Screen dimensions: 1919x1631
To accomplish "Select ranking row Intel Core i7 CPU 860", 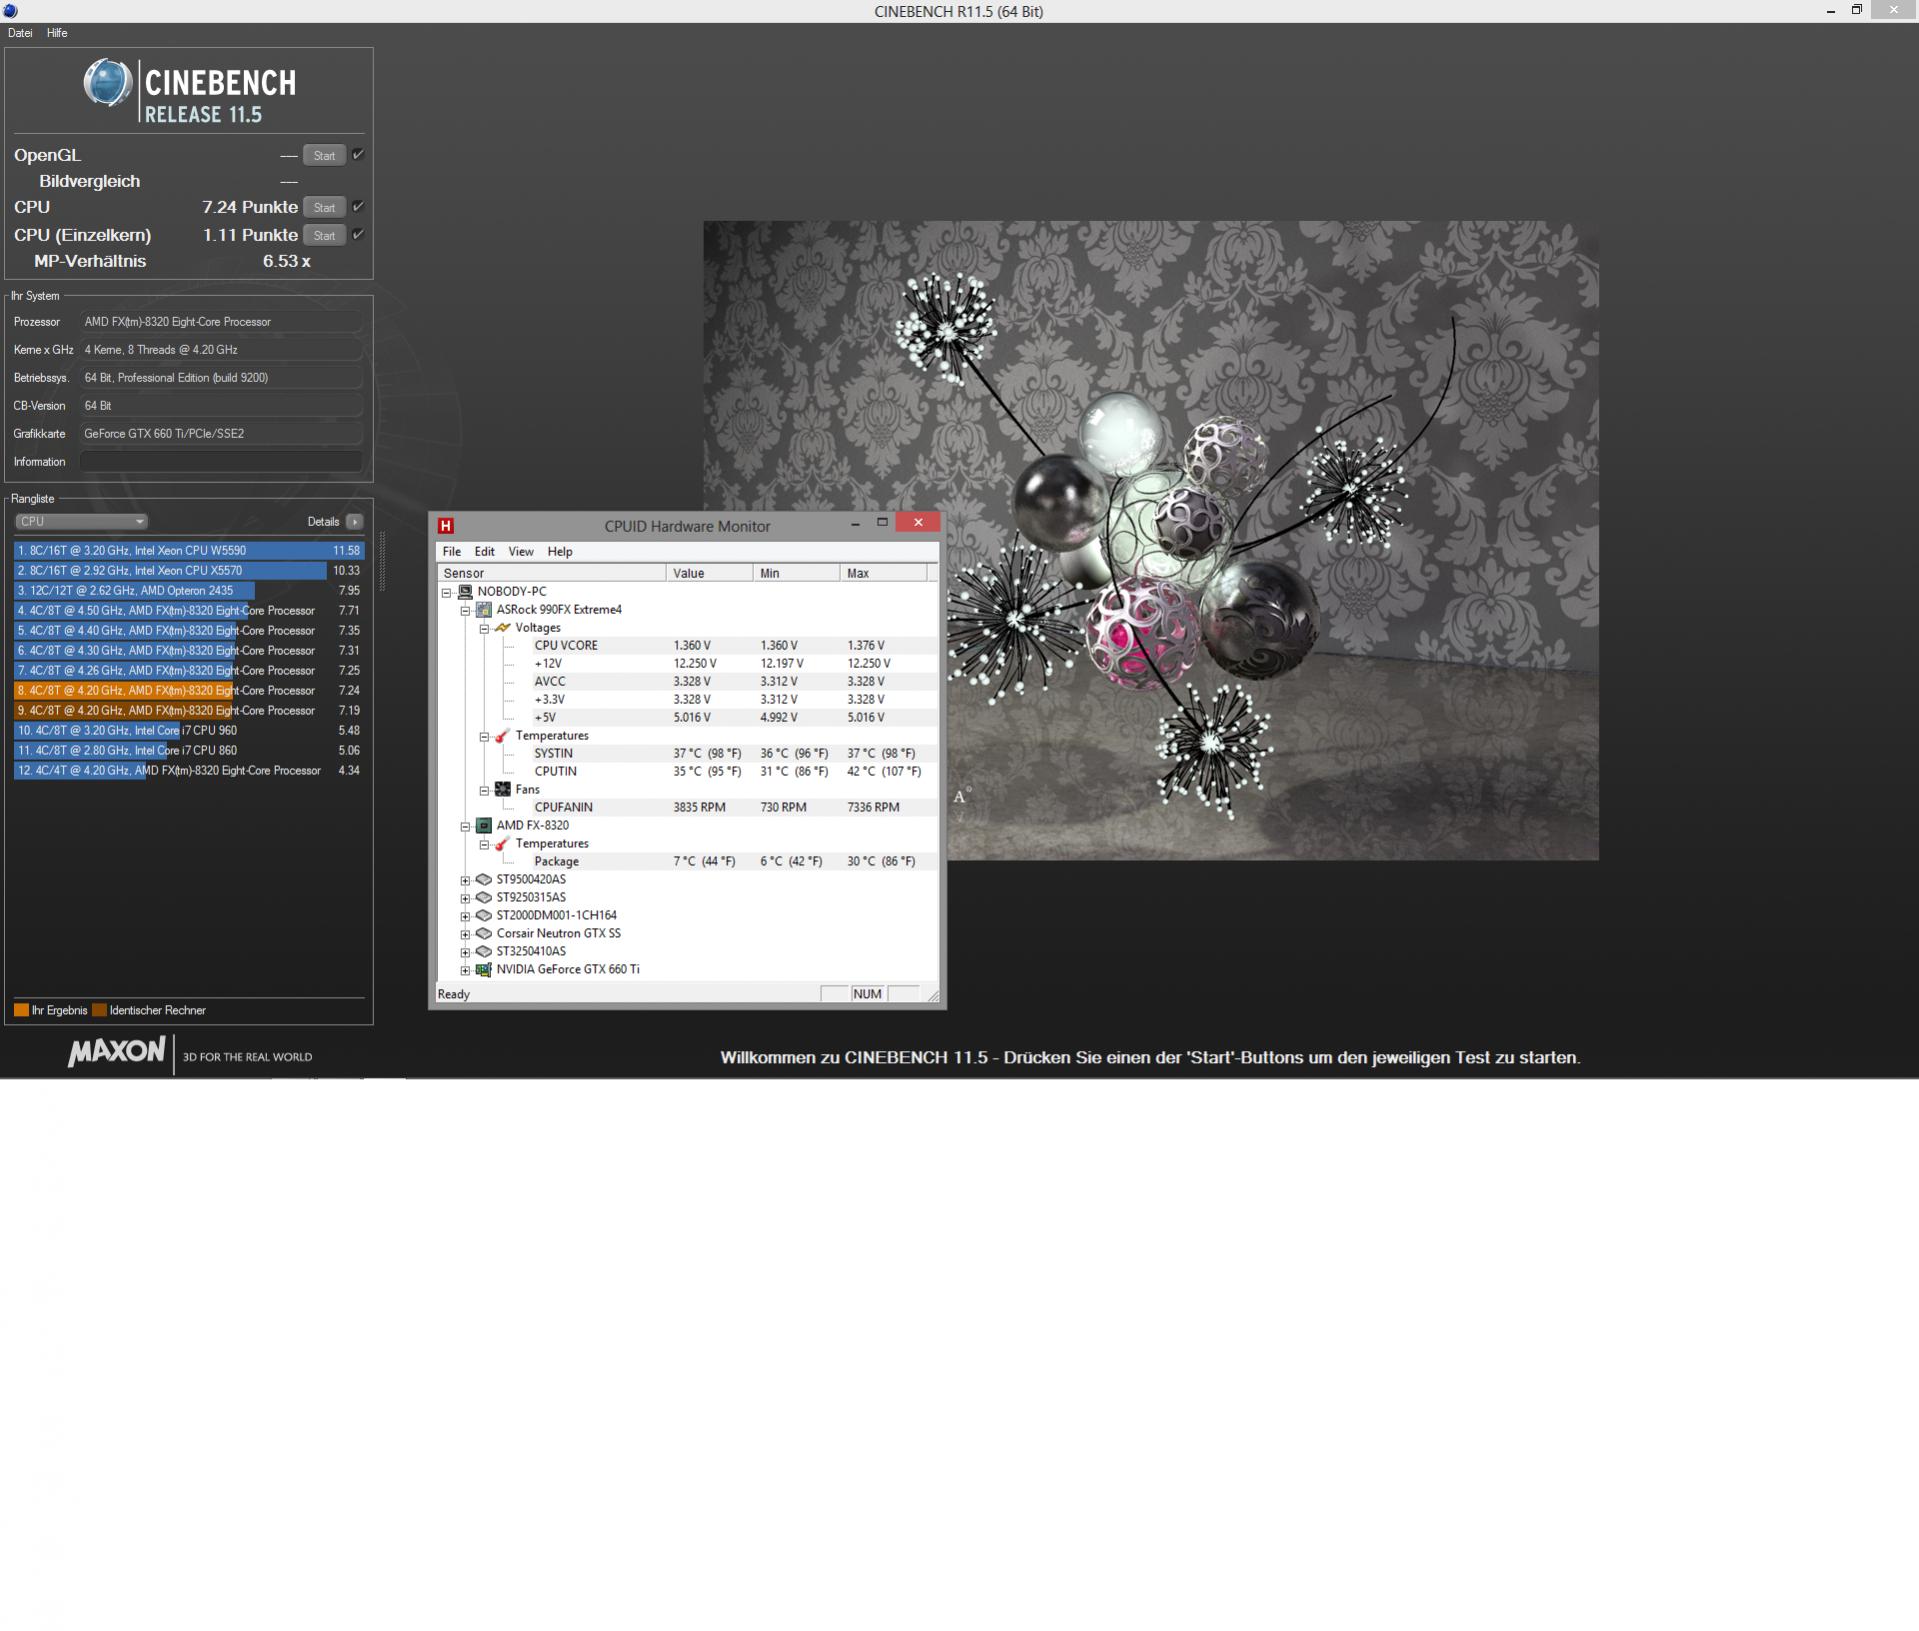I will click(189, 750).
